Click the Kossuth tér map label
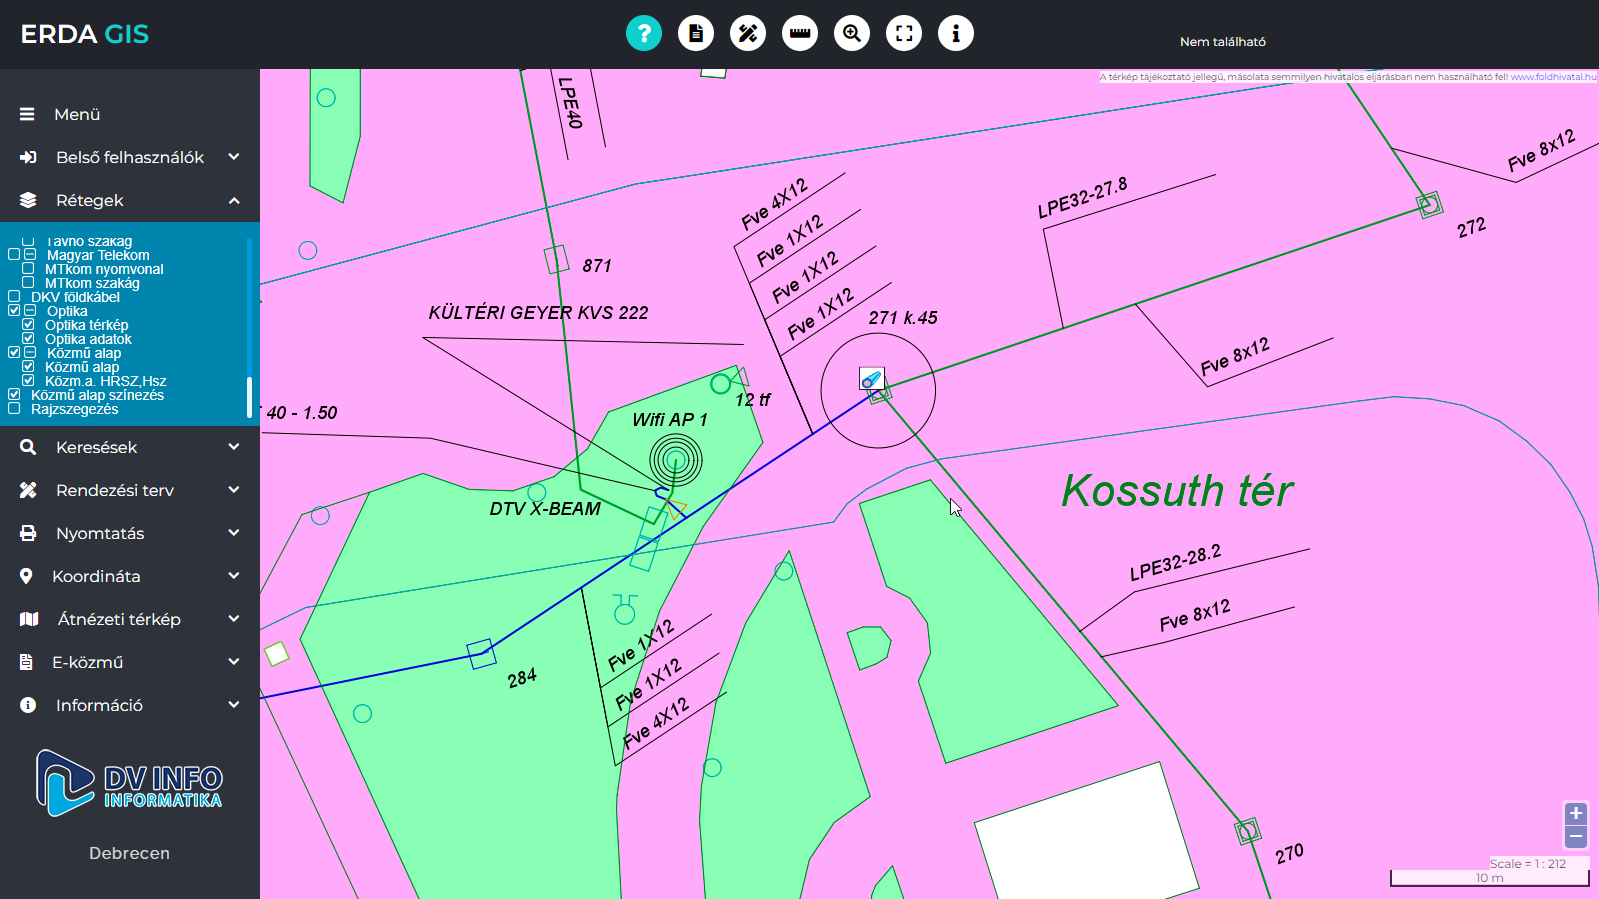Screen dimensions: 1599x899 (x=1177, y=491)
